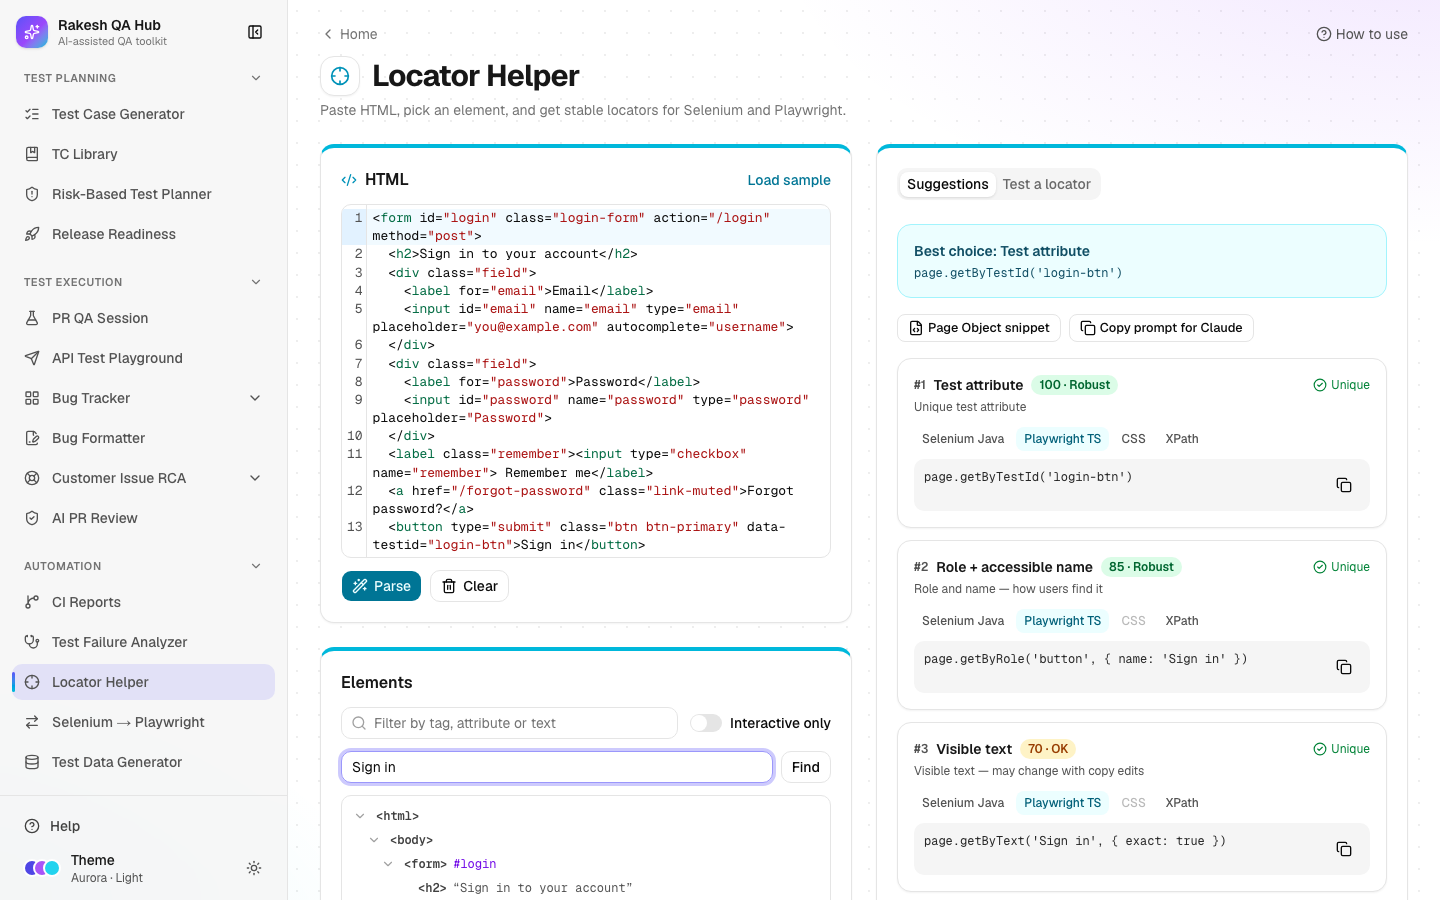Click the Find button
The height and width of the screenshot is (900, 1440).
pyautogui.click(x=806, y=767)
